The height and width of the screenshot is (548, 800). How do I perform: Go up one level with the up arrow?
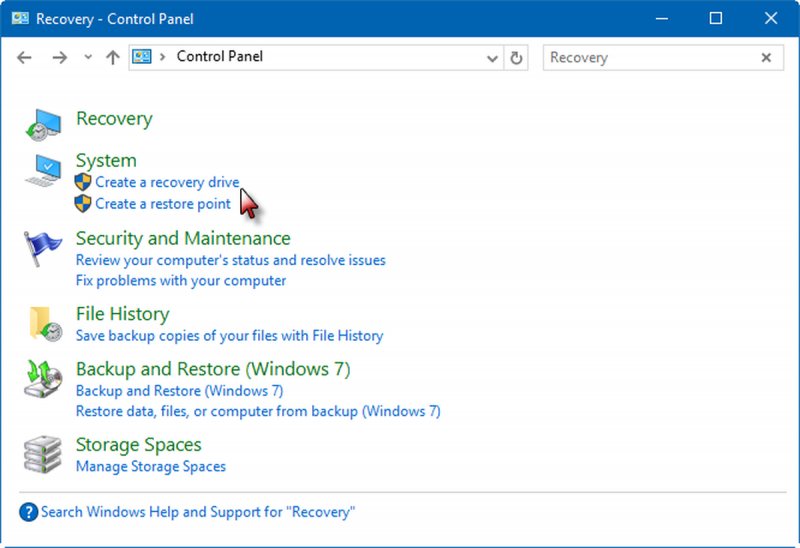pyautogui.click(x=113, y=57)
